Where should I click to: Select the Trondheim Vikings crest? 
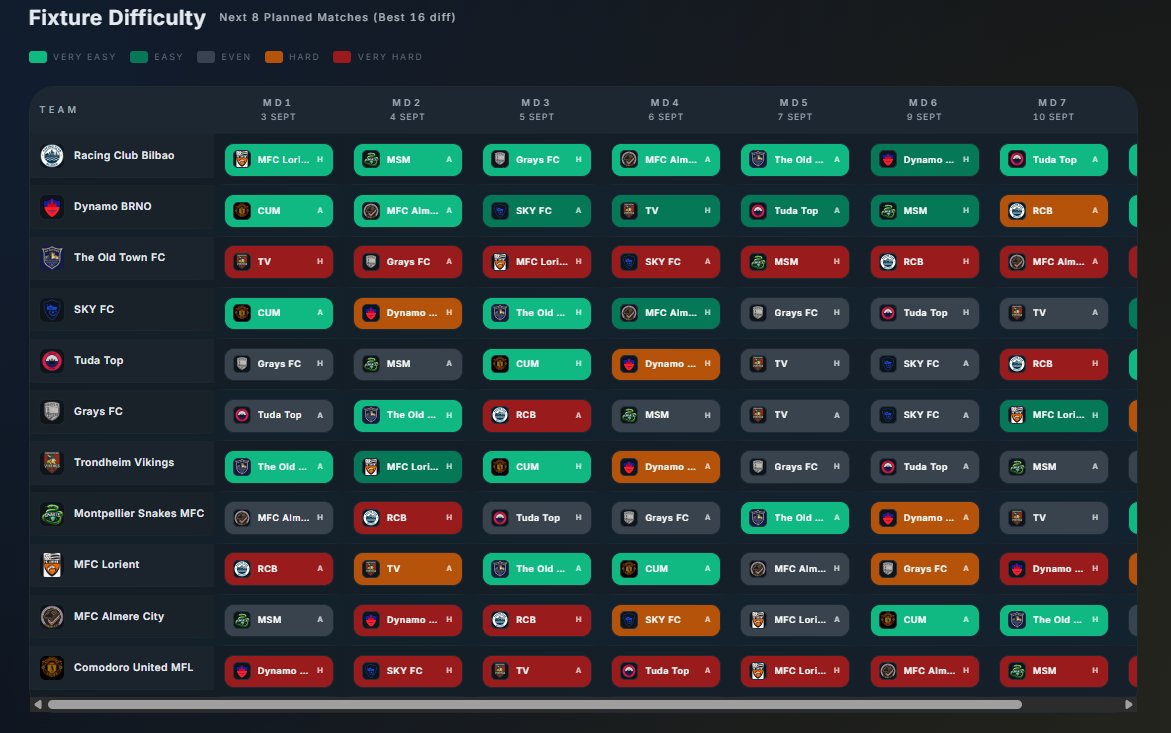pos(51,463)
